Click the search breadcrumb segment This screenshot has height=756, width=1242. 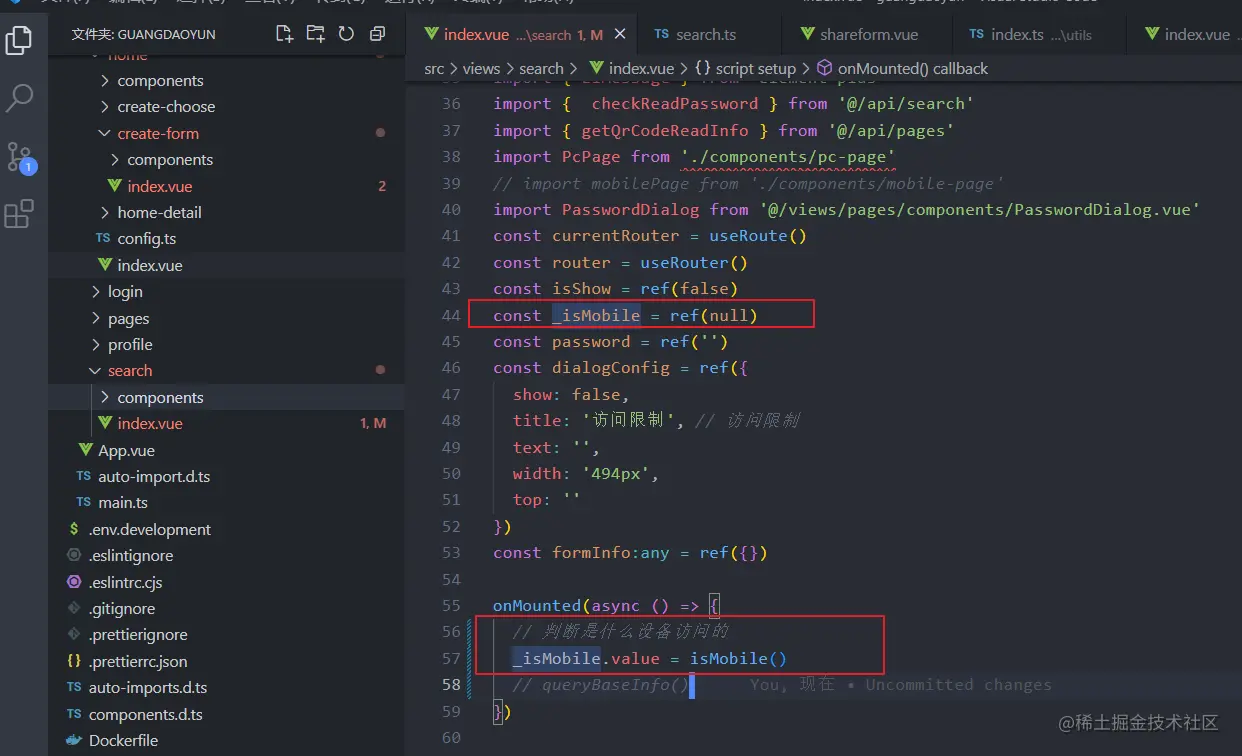pos(541,69)
